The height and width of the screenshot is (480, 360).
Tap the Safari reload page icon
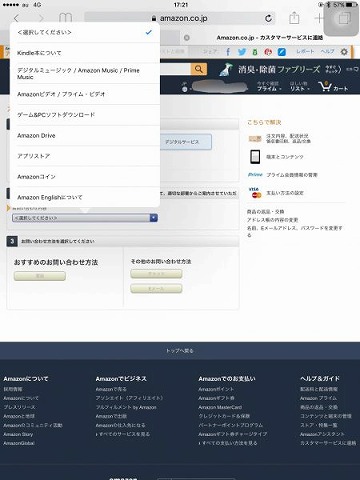point(269,18)
